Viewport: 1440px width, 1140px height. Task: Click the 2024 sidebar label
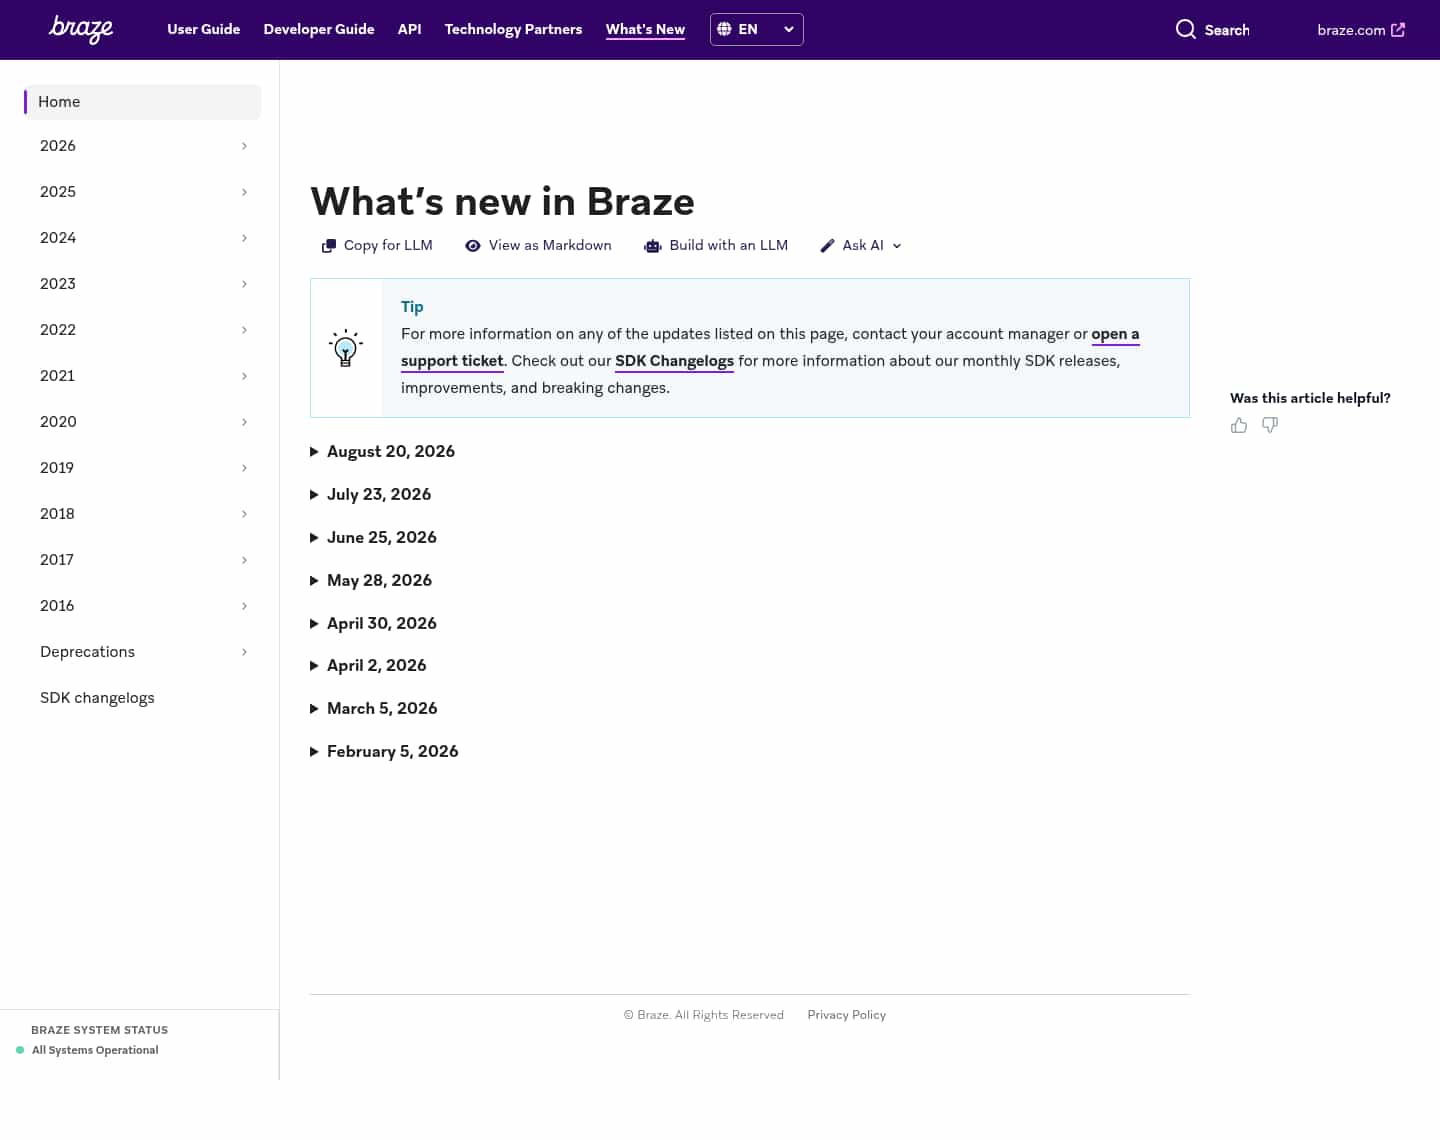[x=58, y=238]
